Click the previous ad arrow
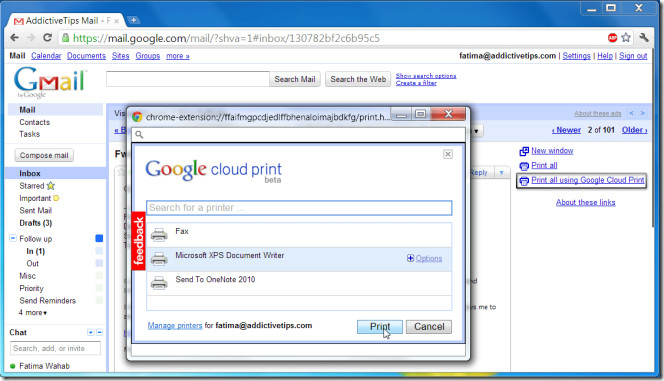The width and height of the screenshot is (664, 381). tap(632, 113)
